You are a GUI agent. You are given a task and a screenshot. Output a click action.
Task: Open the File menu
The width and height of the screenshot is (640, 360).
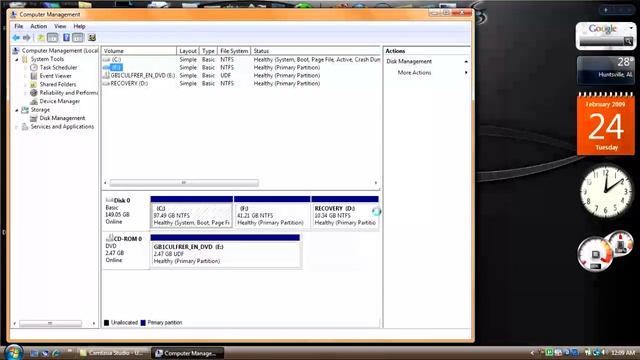(x=19, y=26)
